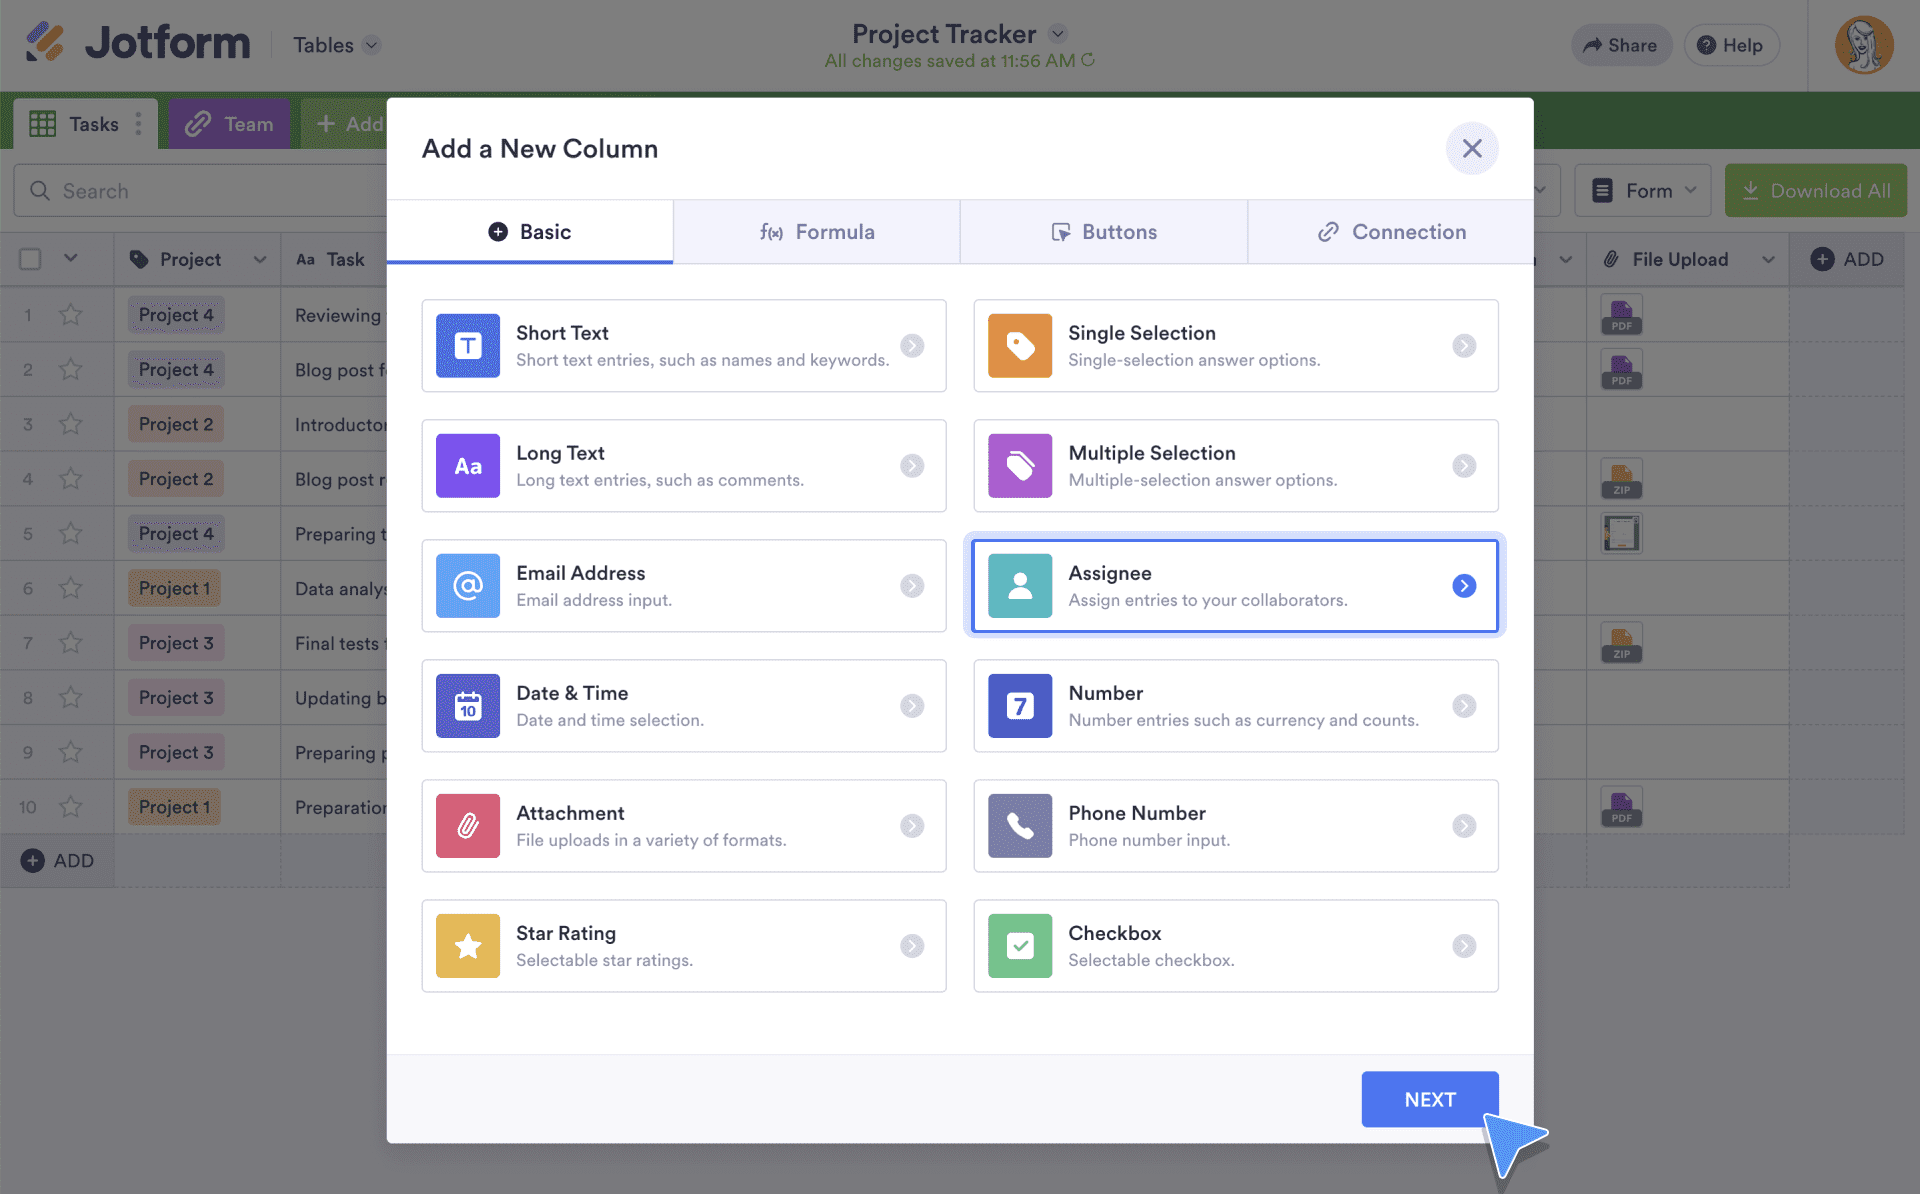Choose the Attachment column icon

(467, 825)
